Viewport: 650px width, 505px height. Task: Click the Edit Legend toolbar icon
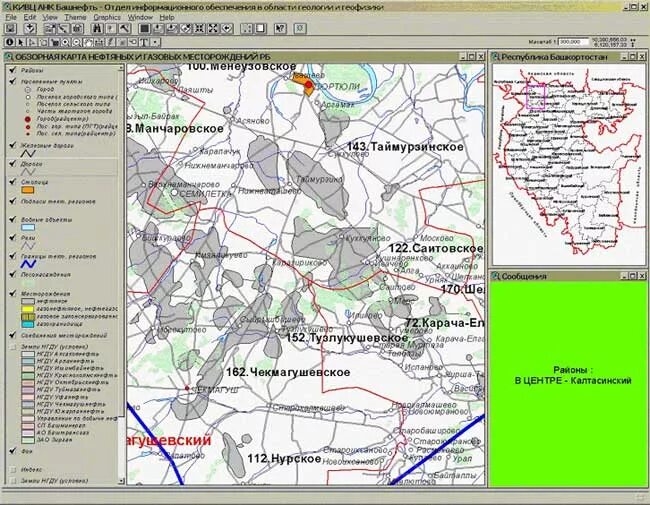click(63, 28)
